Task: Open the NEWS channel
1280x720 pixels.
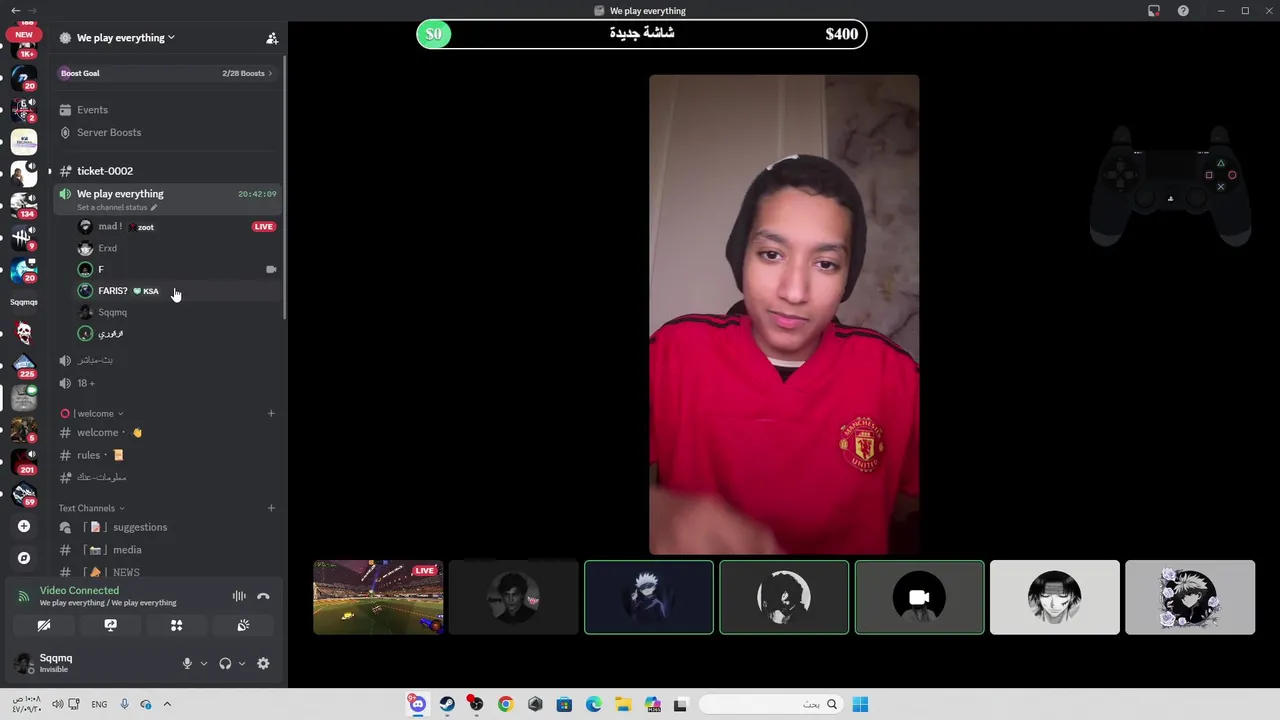Action: [166, 572]
